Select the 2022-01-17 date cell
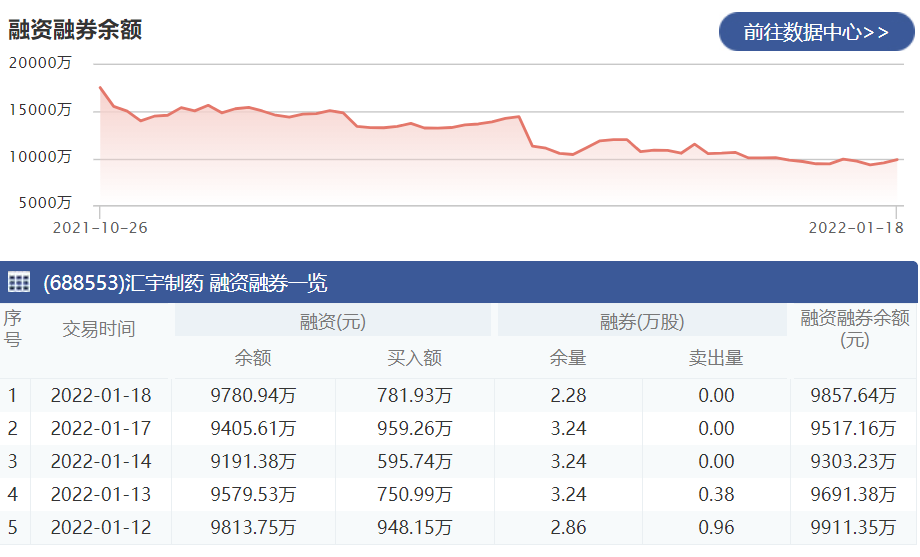 pyautogui.click(x=101, y=428)
